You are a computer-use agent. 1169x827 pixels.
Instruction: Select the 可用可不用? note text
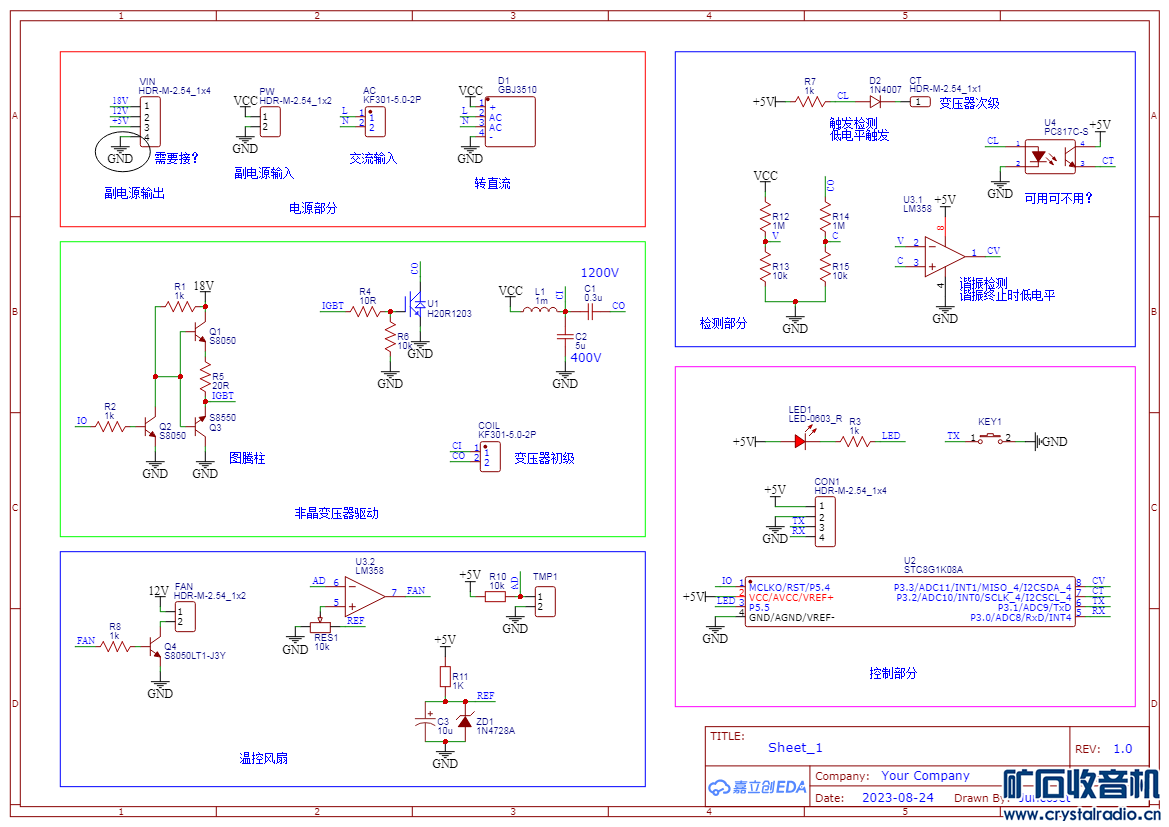tap(1059, 198)
